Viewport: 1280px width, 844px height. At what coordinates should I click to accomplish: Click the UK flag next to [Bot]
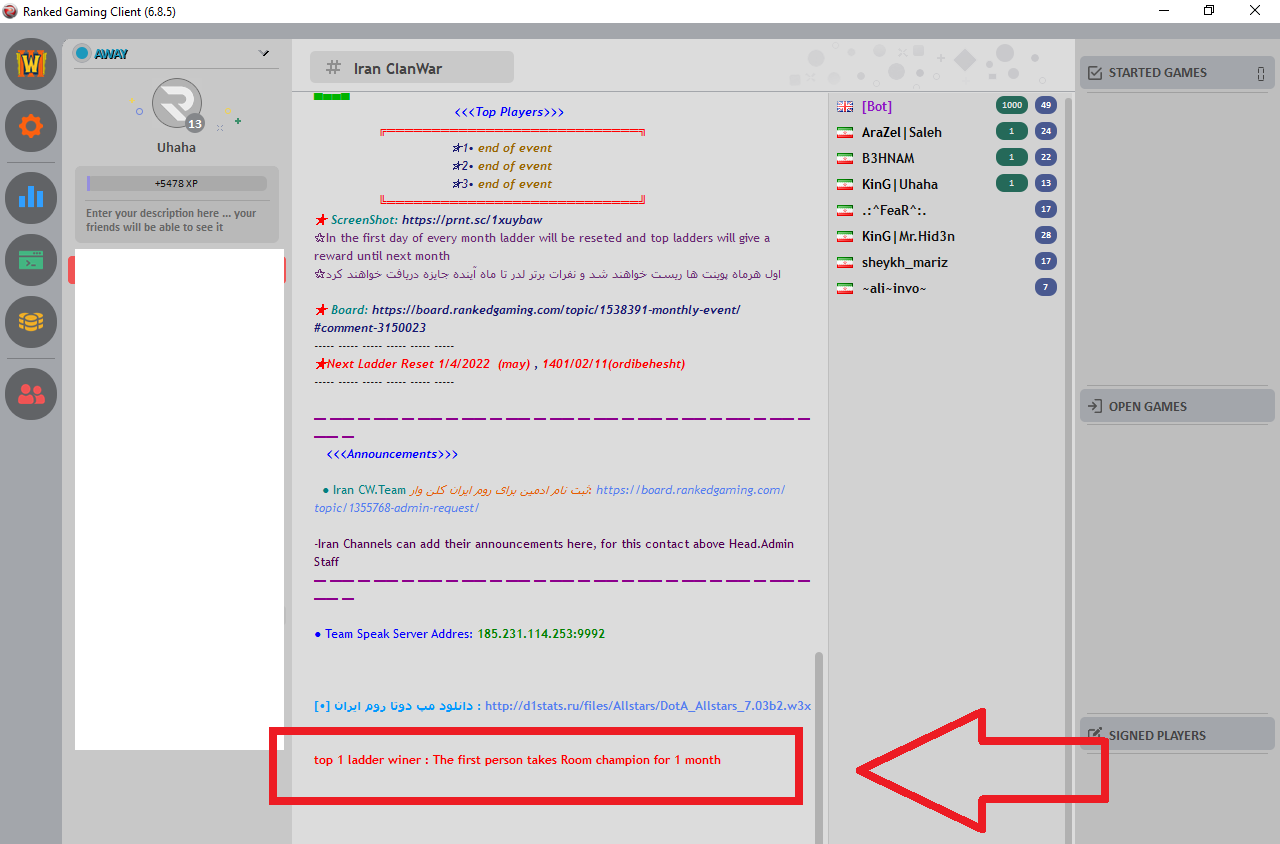pos(845,106)
